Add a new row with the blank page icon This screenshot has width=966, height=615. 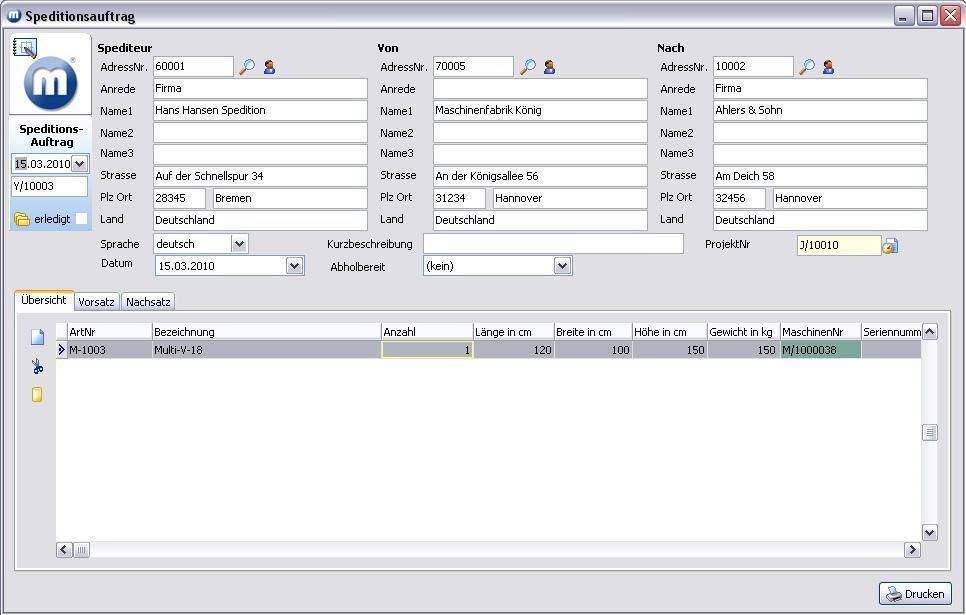tap(37, 338)
